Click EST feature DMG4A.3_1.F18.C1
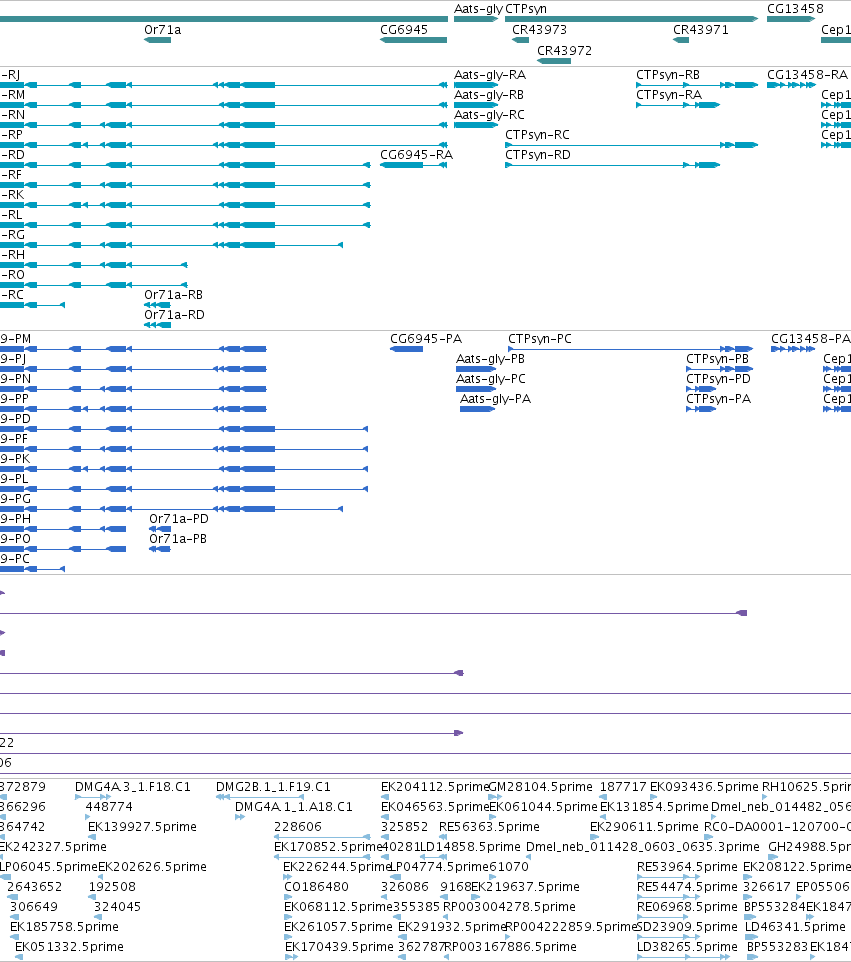Image resolution: width=851 pixels, height=962 pixels. (133, 787)
